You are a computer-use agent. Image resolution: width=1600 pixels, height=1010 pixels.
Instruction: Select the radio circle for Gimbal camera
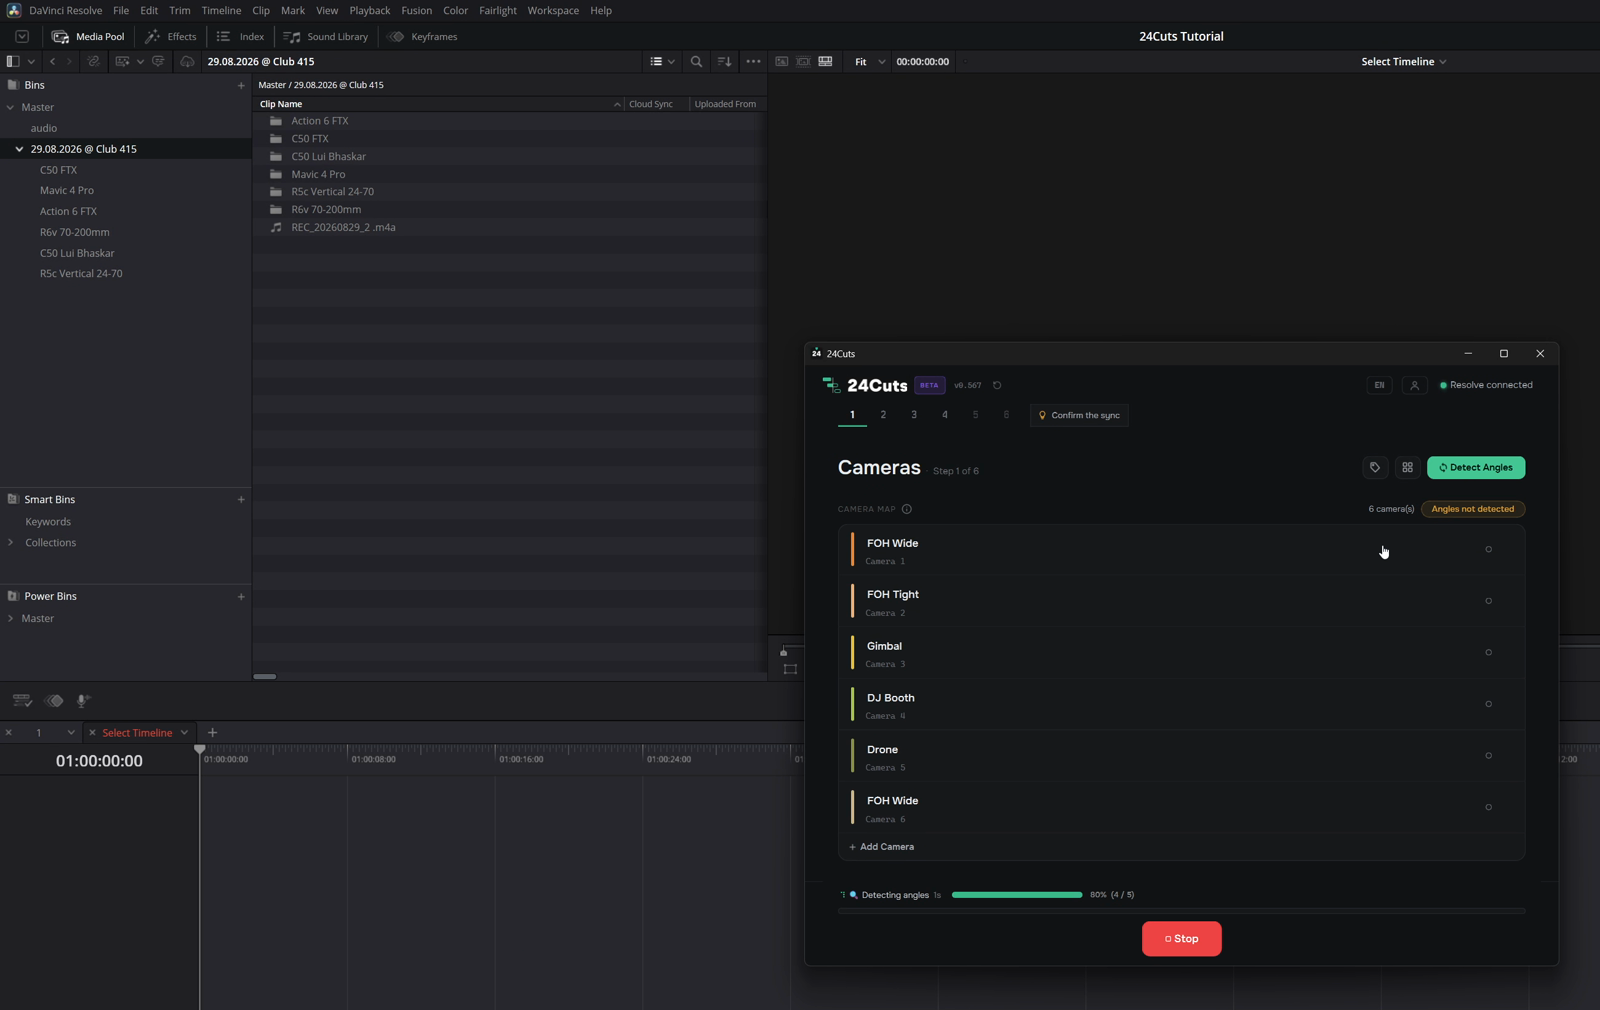pyautogui.click(x=1488, y=653)
